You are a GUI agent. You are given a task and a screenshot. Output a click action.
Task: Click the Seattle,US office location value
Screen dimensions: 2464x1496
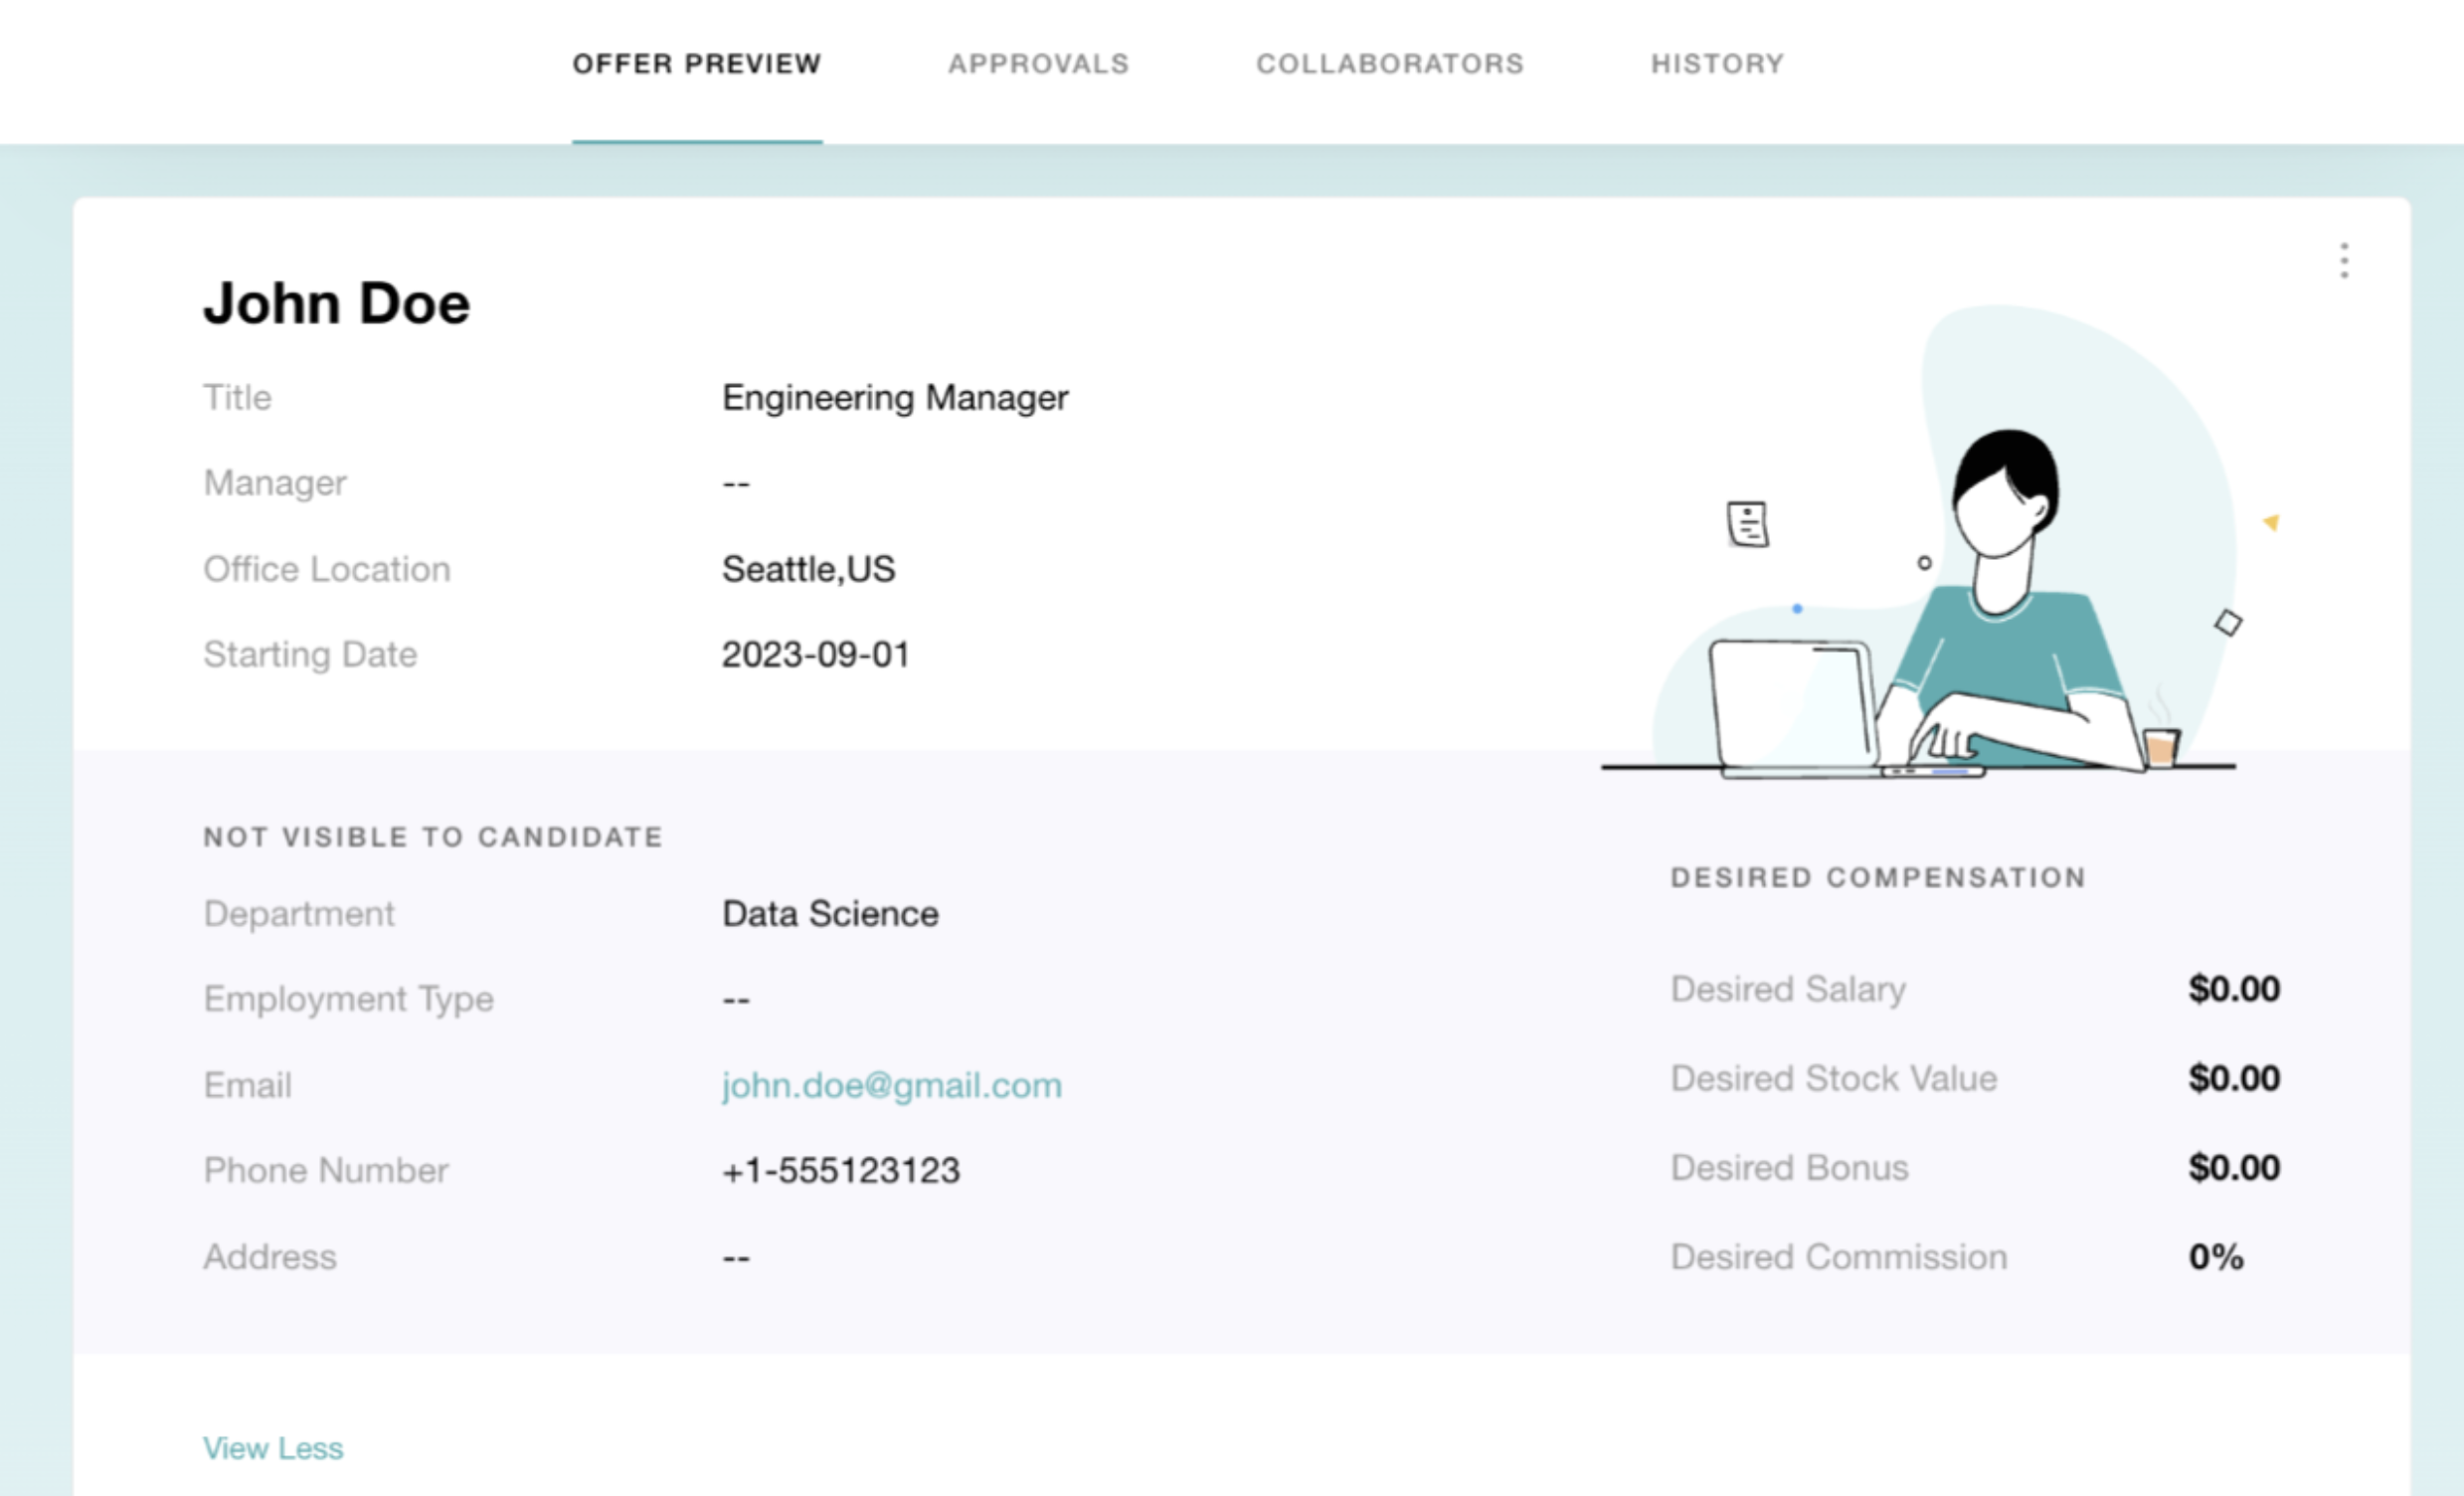808,569
